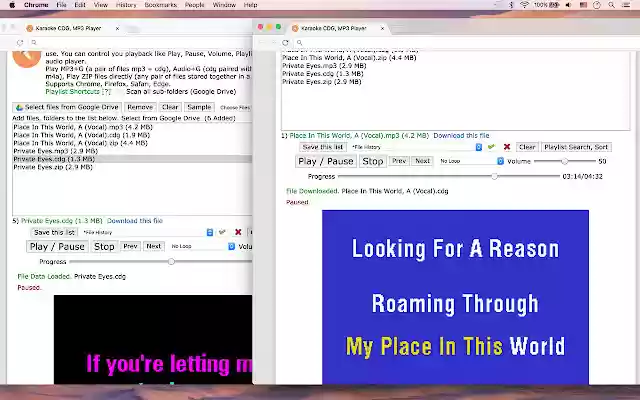
Task: Open Notification Center icon
Action: 626,5
